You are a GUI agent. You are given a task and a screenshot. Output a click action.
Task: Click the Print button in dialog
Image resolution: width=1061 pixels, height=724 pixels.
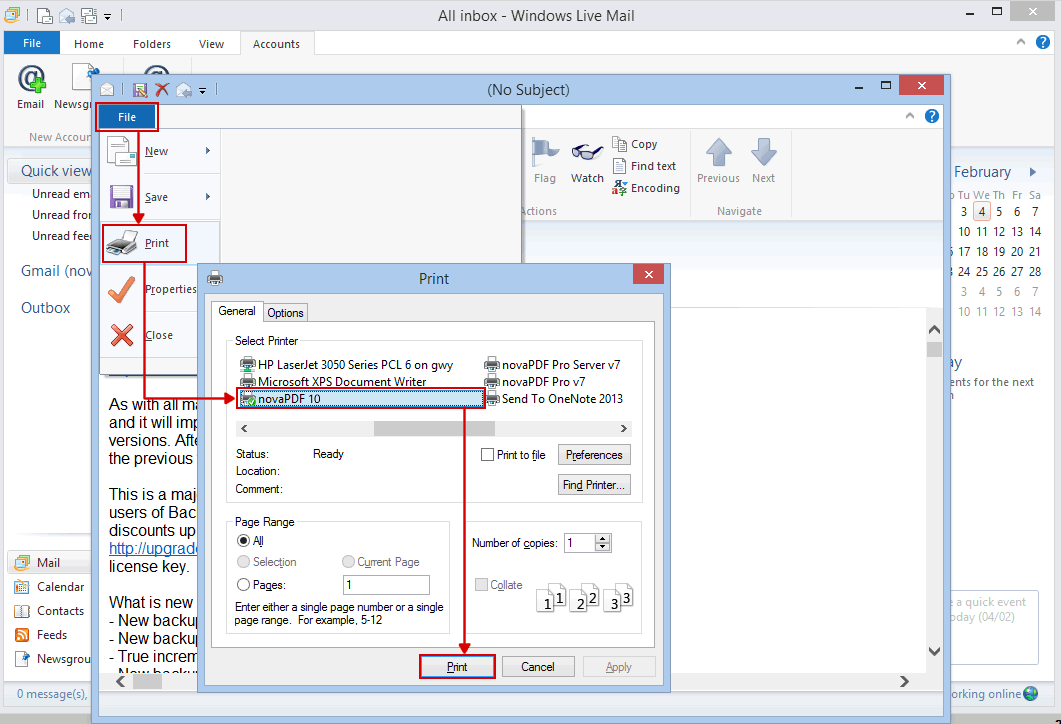457,666
